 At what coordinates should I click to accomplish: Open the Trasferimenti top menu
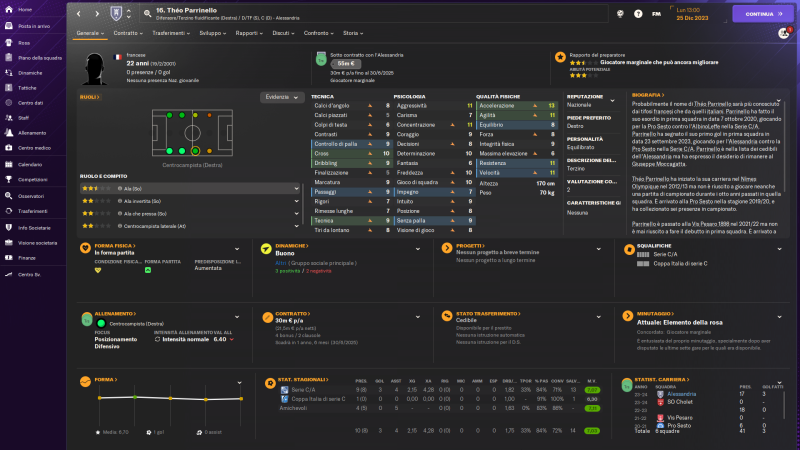point(171,33)
